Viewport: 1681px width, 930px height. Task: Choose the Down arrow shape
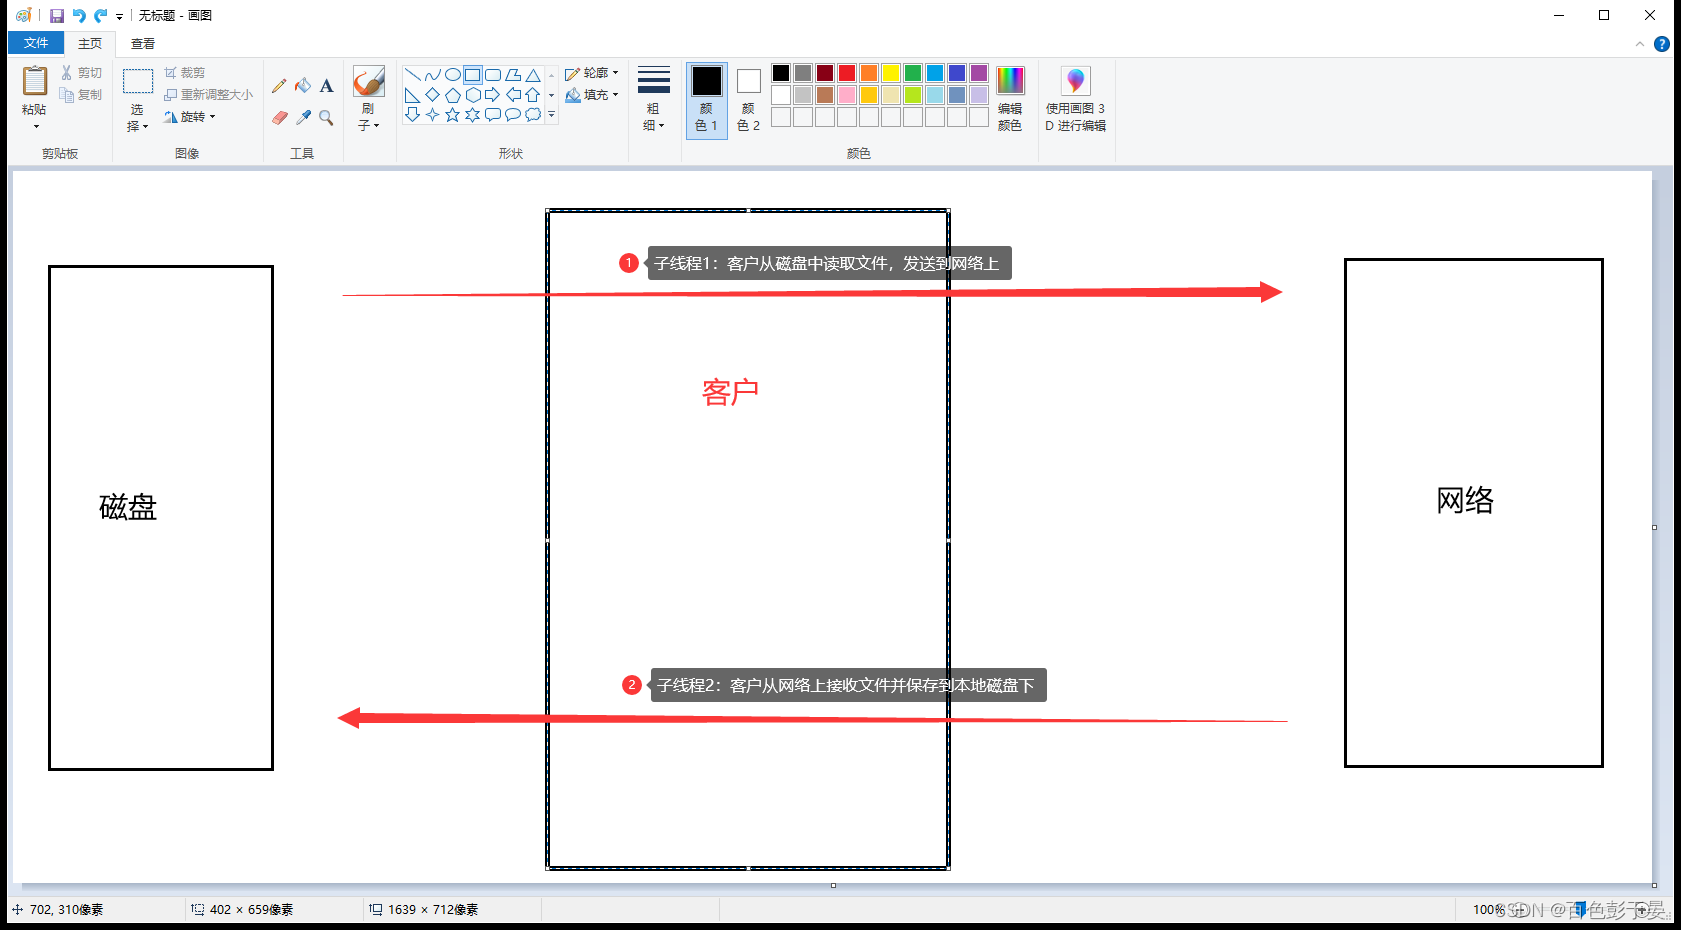pos(412,115)
